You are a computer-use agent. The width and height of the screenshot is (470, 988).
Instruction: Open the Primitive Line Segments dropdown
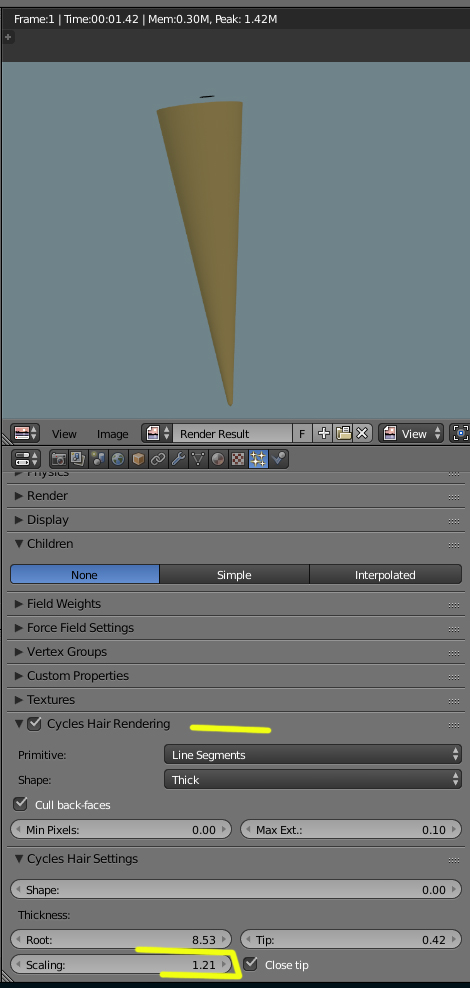click(x=312, y=754)
